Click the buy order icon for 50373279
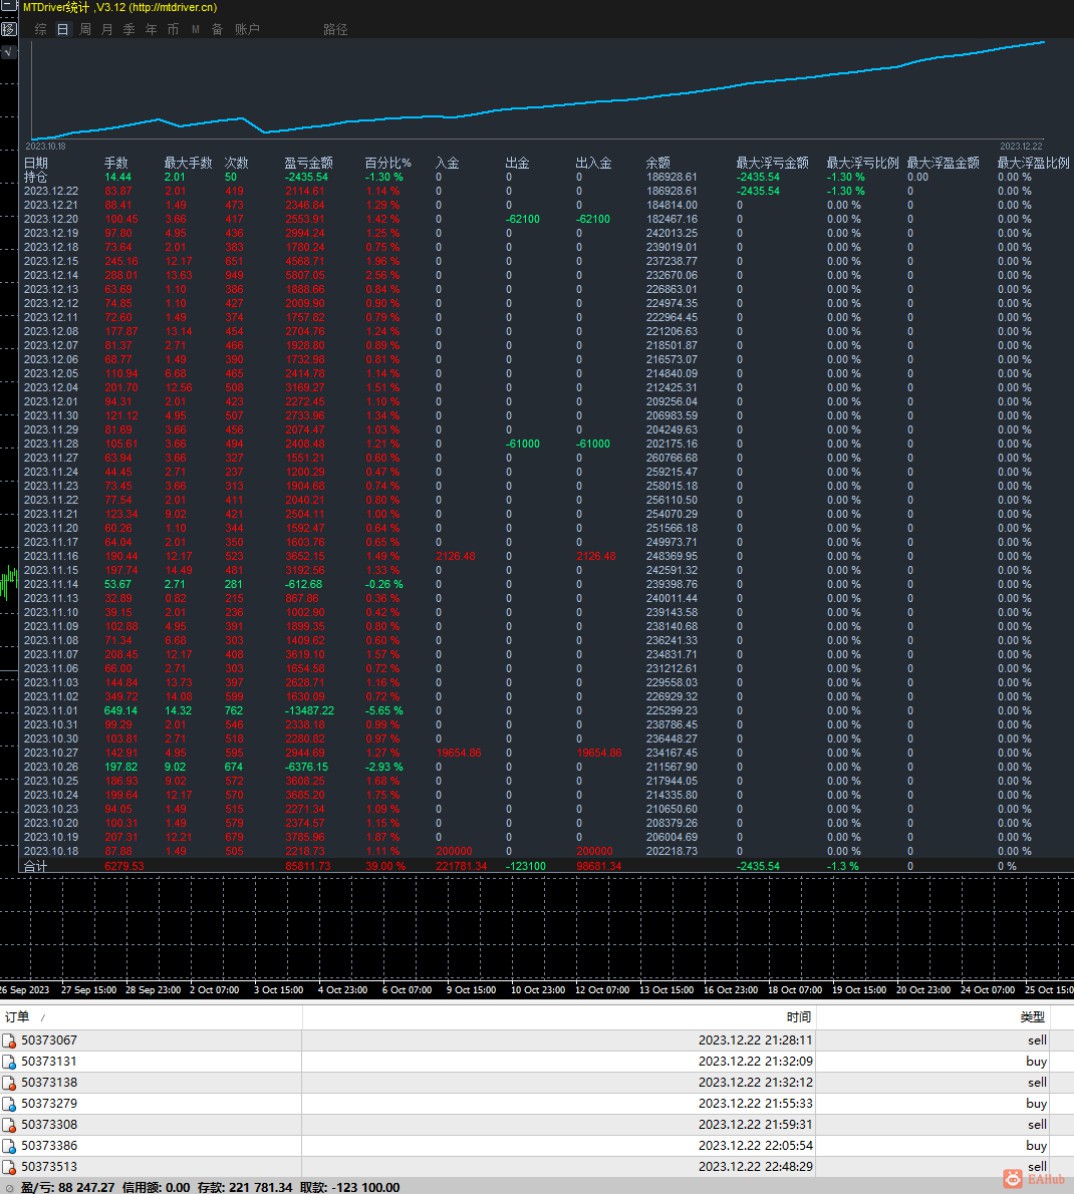The height and width of the screenshot is (1194, 1074). (9, 1103)
